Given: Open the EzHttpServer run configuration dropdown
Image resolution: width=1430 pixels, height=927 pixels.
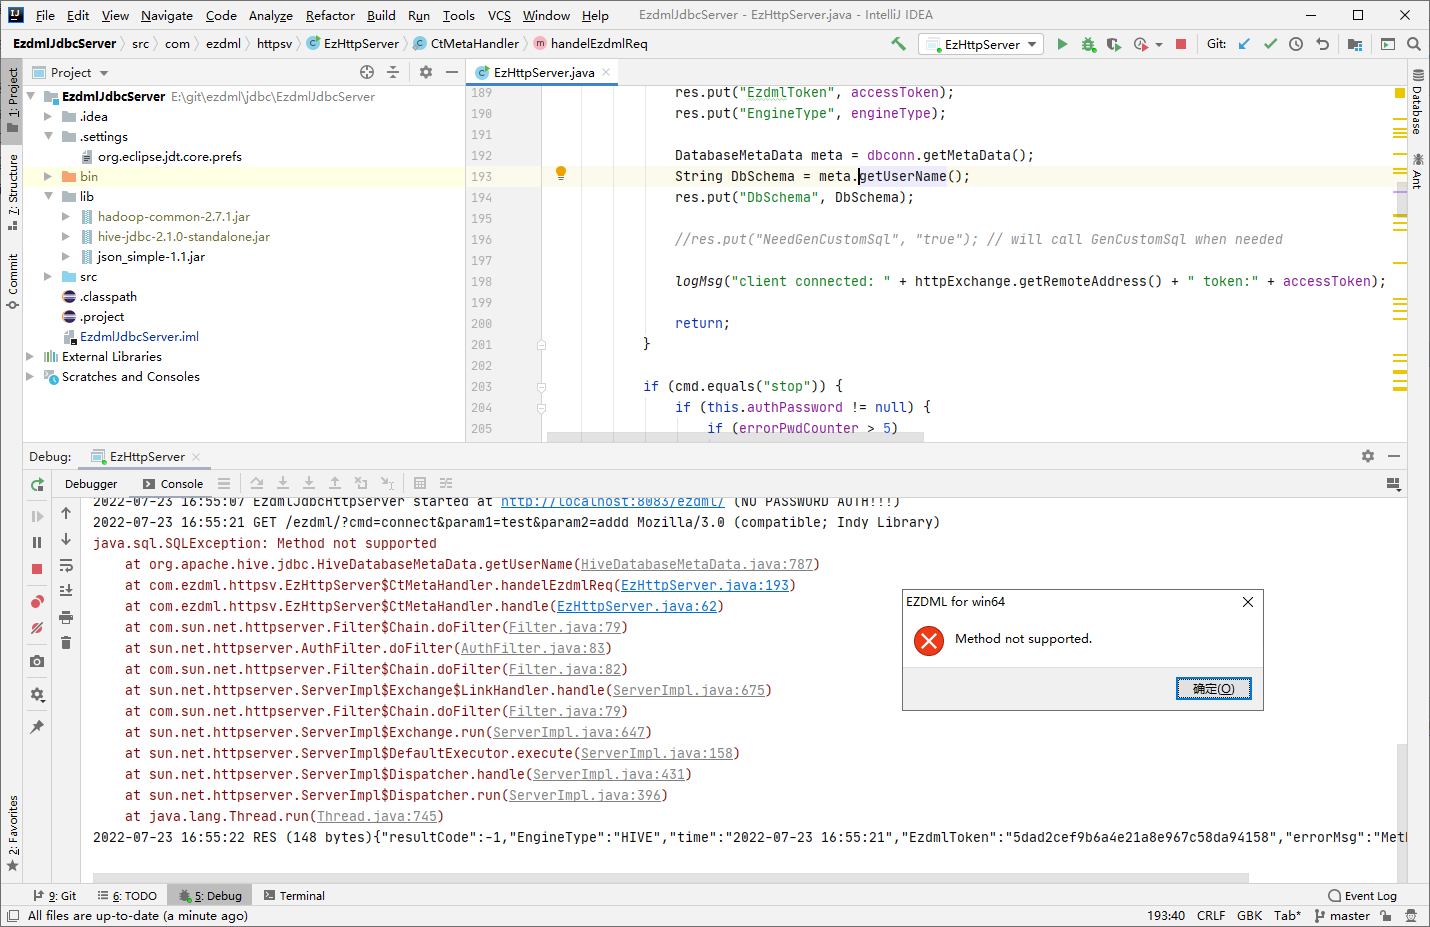Looking at the screenshot, I should (981, 44).
